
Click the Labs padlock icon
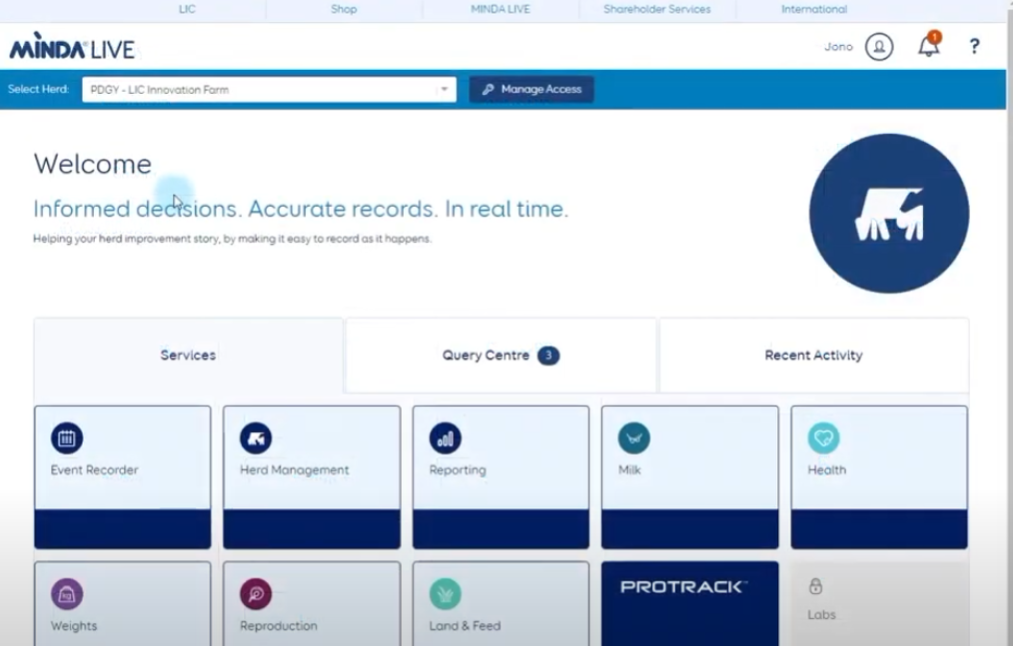815,586
